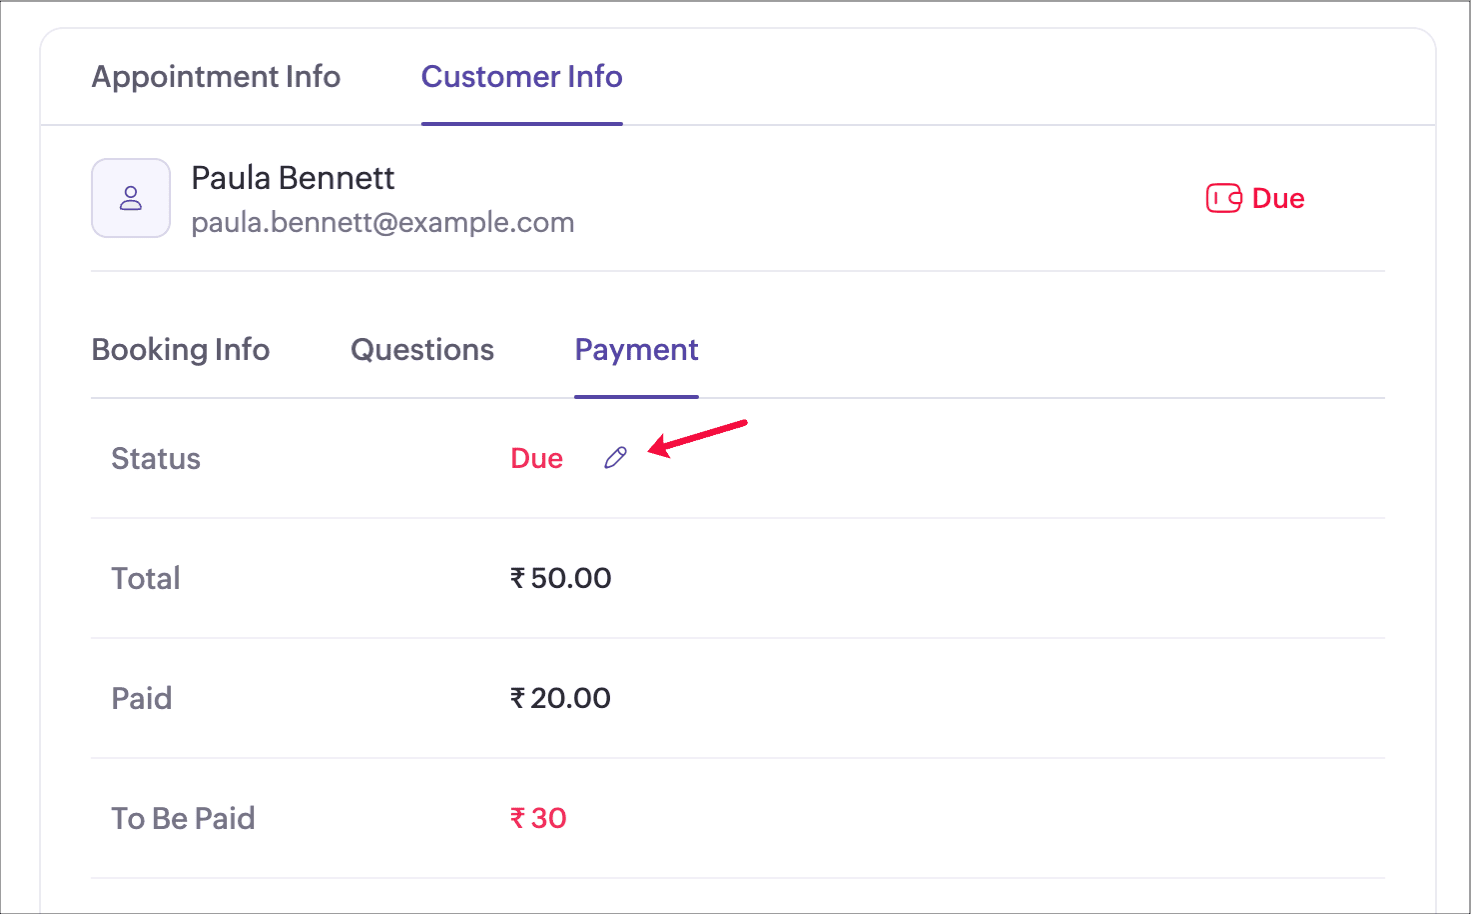The height and width of the screenshot is (914, 1471).
Task: Click the outstanding amount ₹30
Action: coord(539,818)
